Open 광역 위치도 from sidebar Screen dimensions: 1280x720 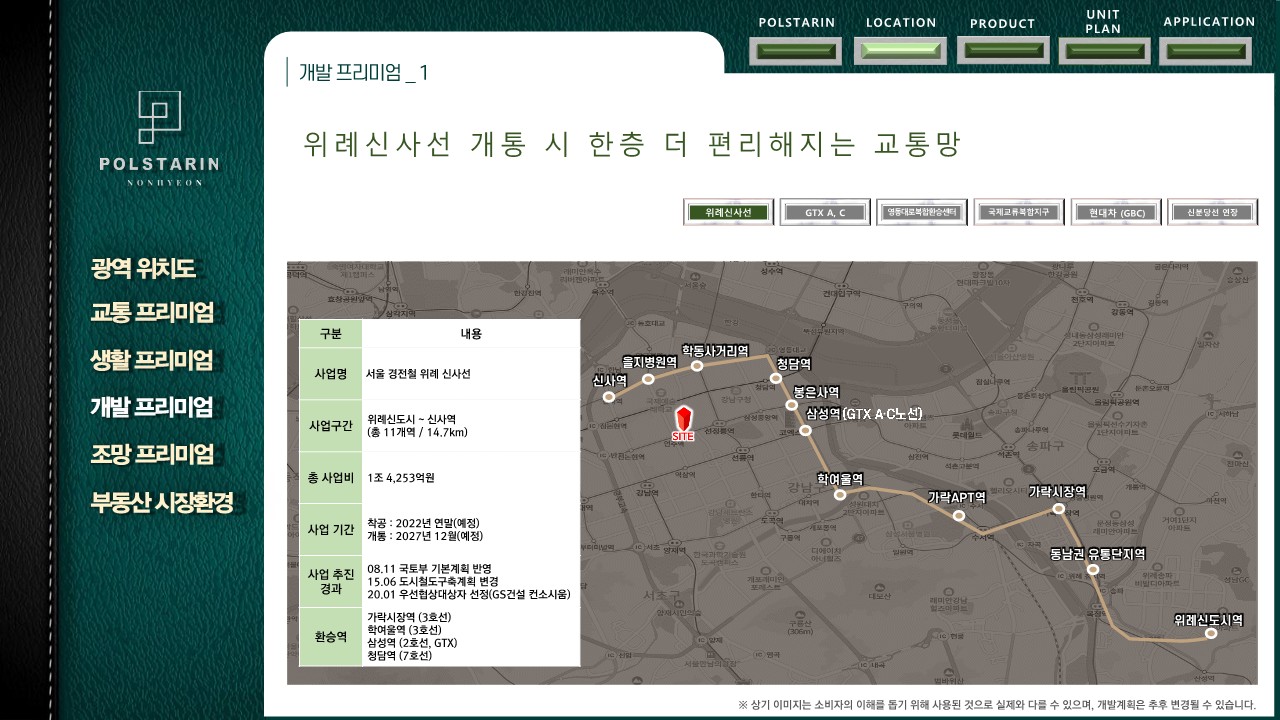[143, 268]
